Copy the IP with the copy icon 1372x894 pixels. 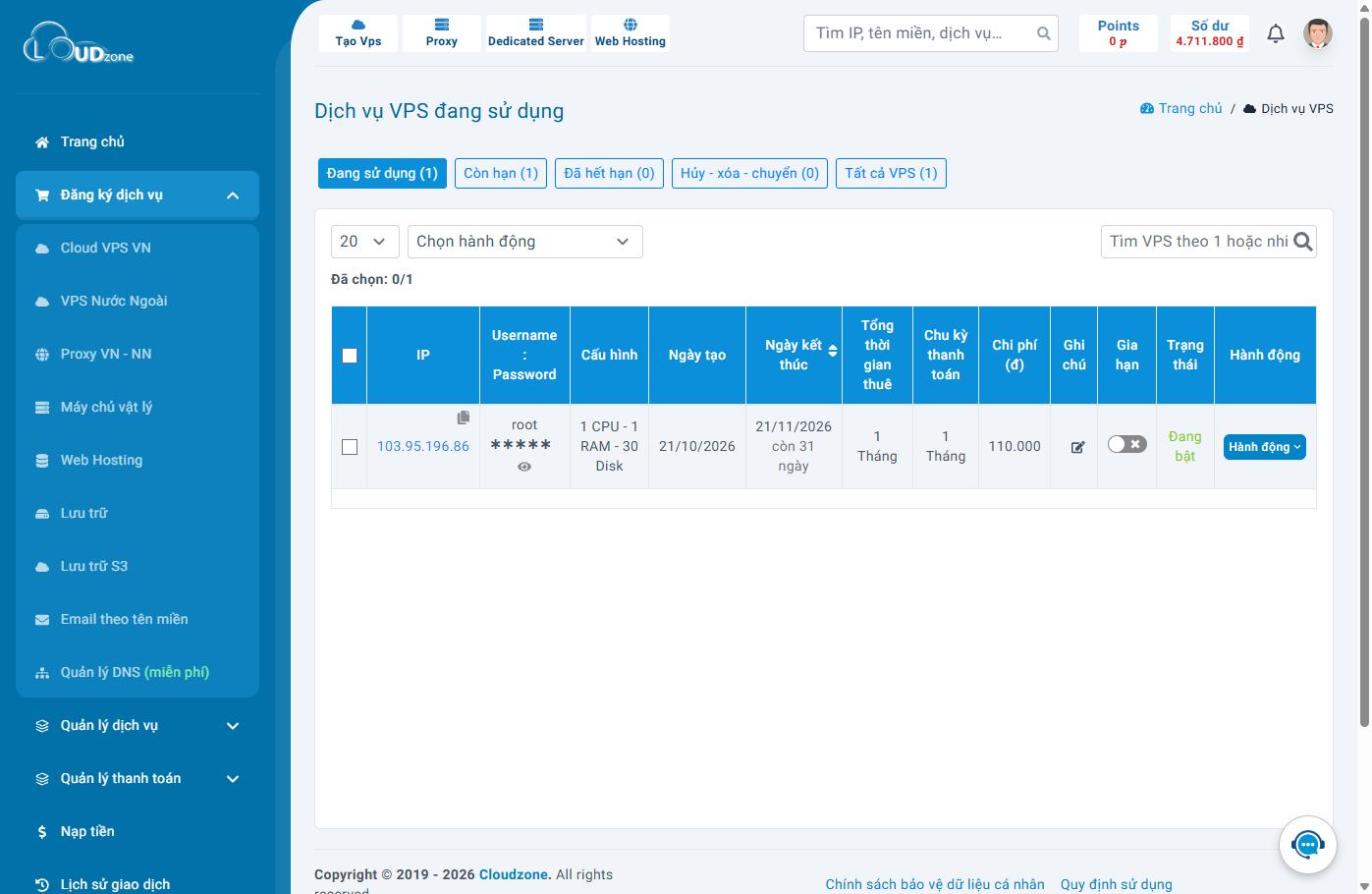pyautogui.click(x=463, y=418)
